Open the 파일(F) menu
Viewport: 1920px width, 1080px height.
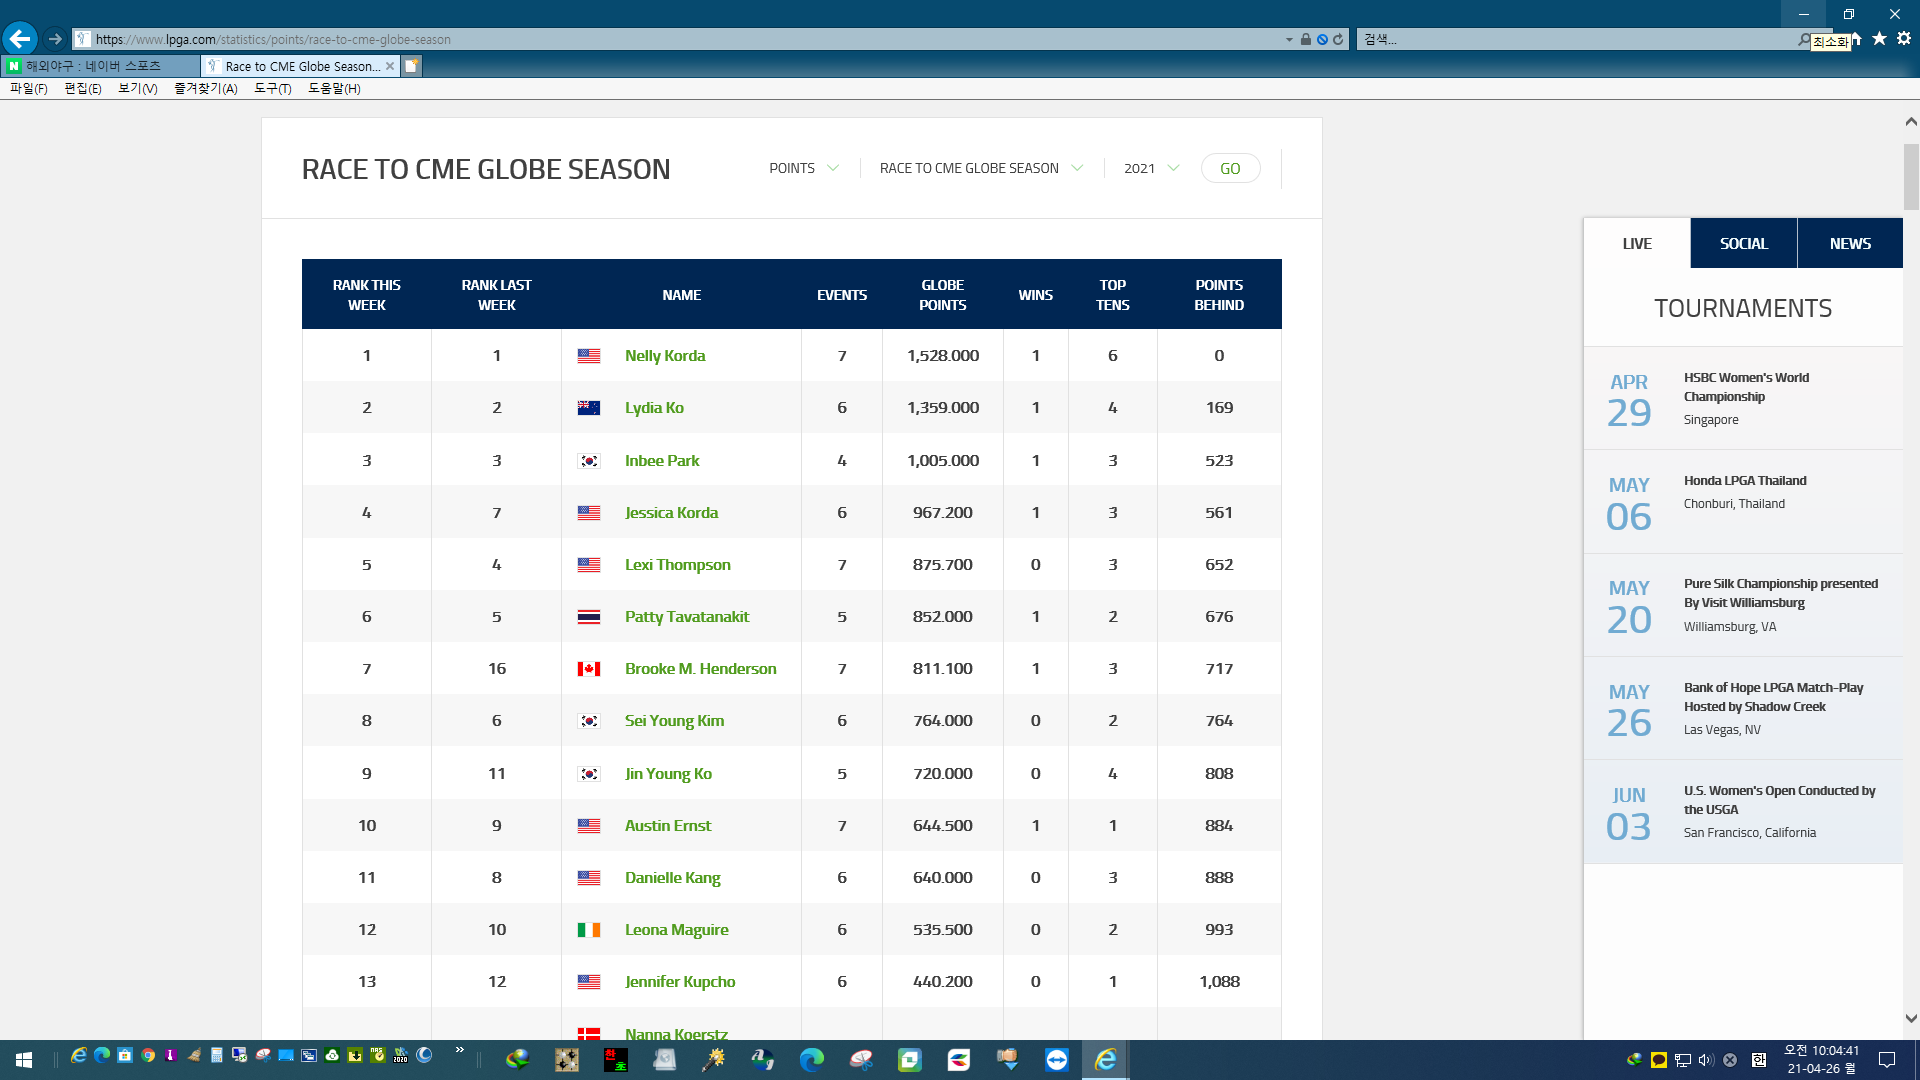tap(29, 89)
